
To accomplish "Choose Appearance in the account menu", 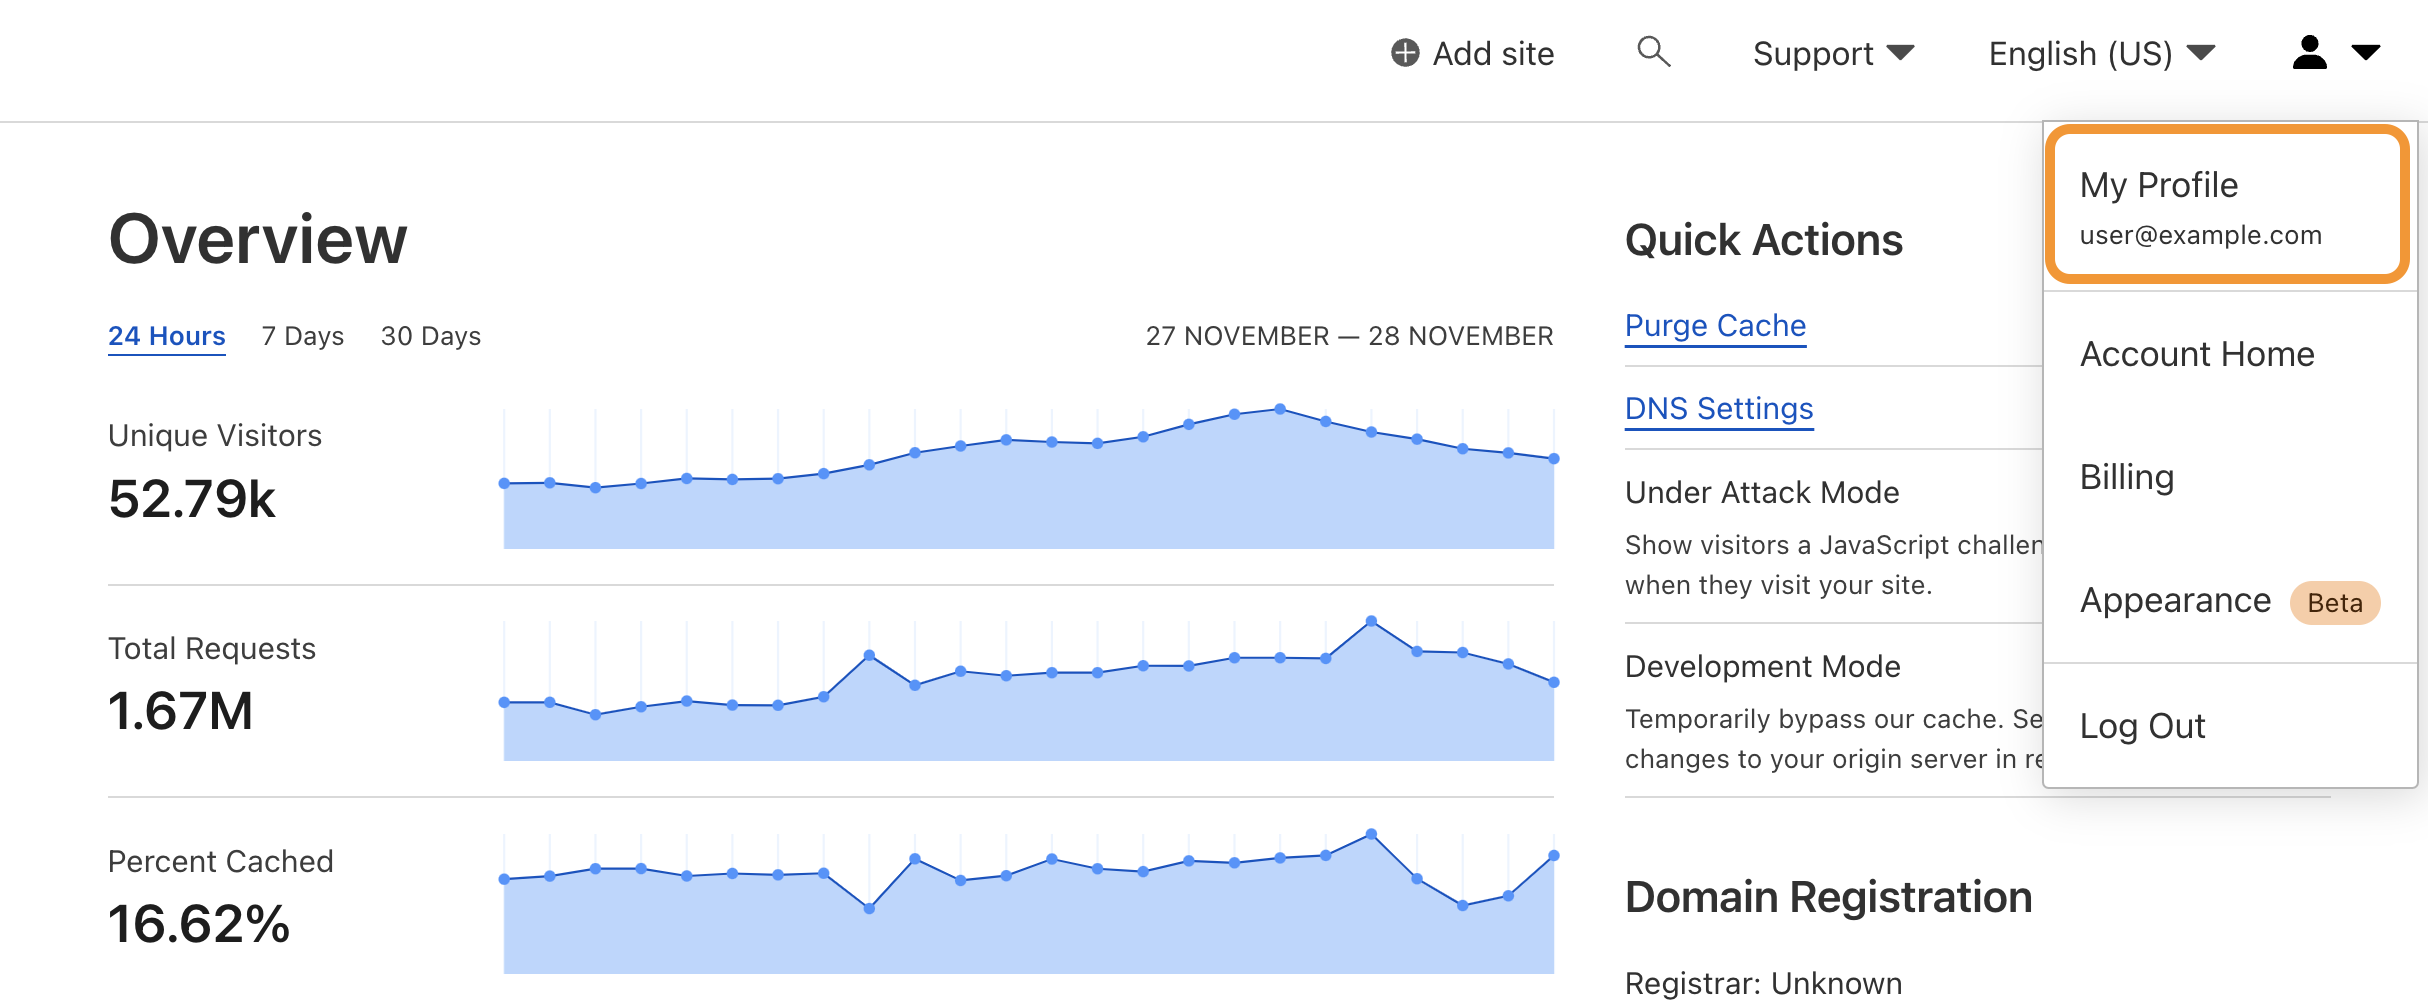I will [x=2175, y=600].
